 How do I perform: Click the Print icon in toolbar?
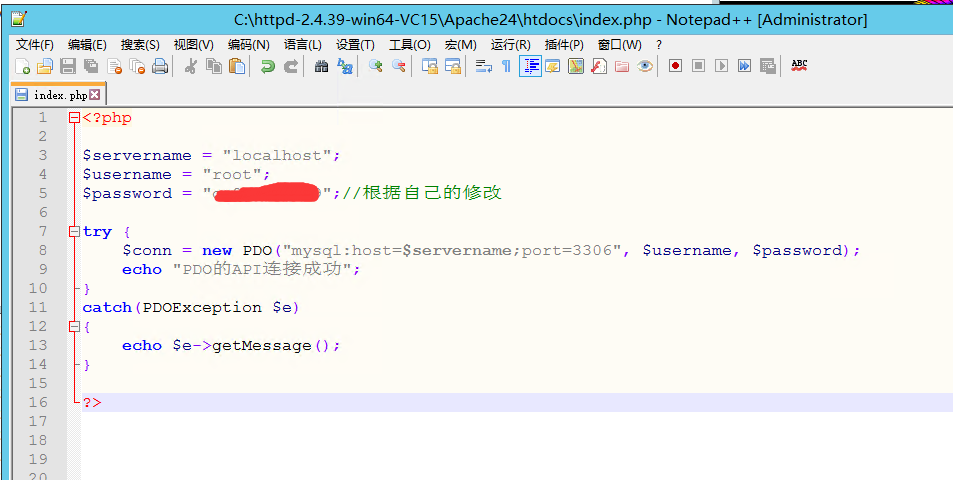click(160, 66)
